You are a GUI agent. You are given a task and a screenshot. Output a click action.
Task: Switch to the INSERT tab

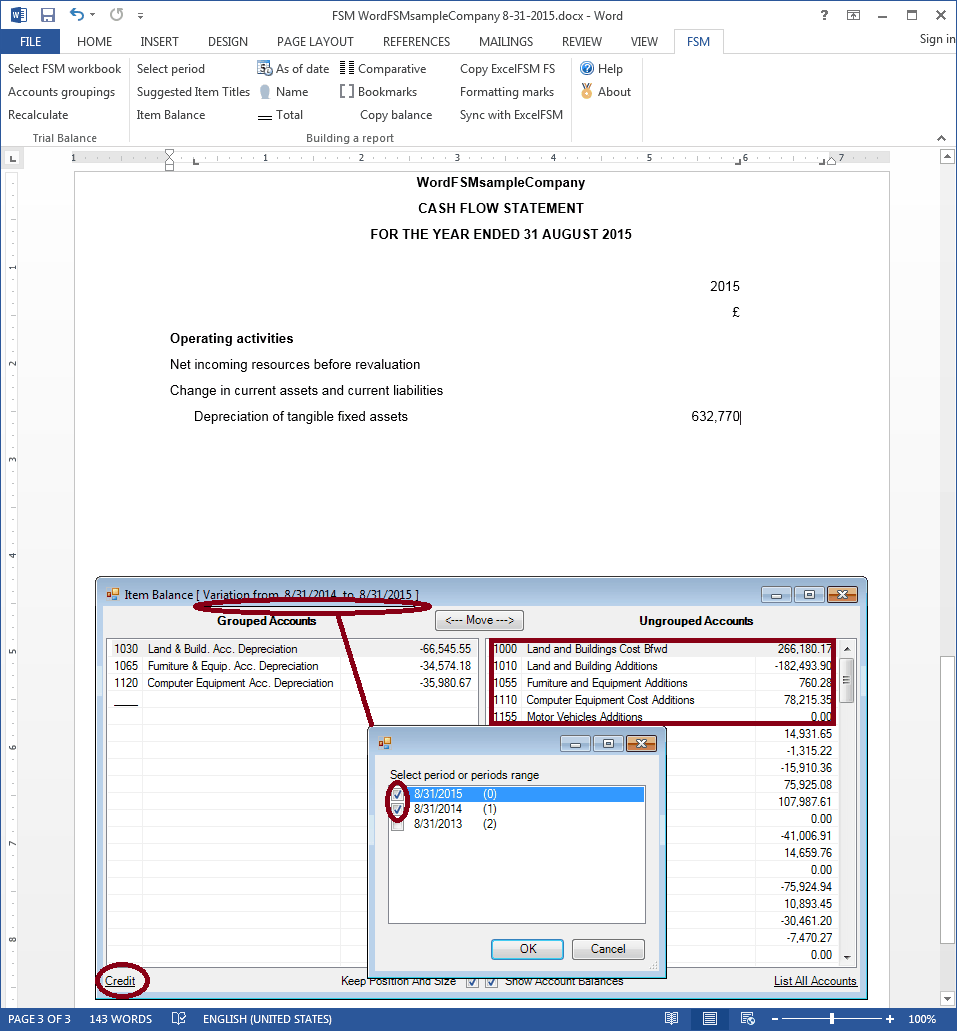click(159, 41)
